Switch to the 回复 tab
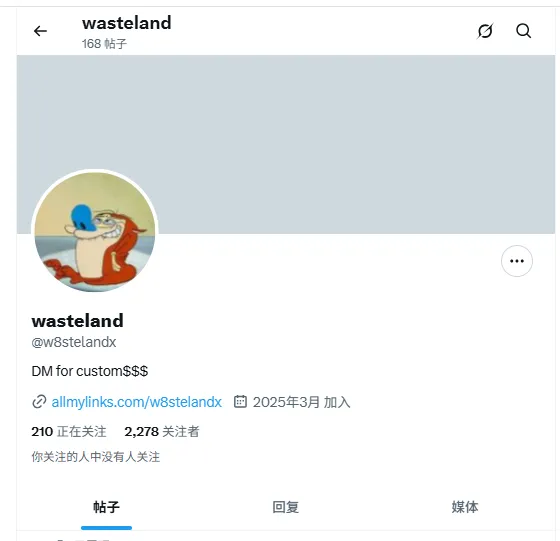This screenshot has height=541, width=560. pos(285,507)
